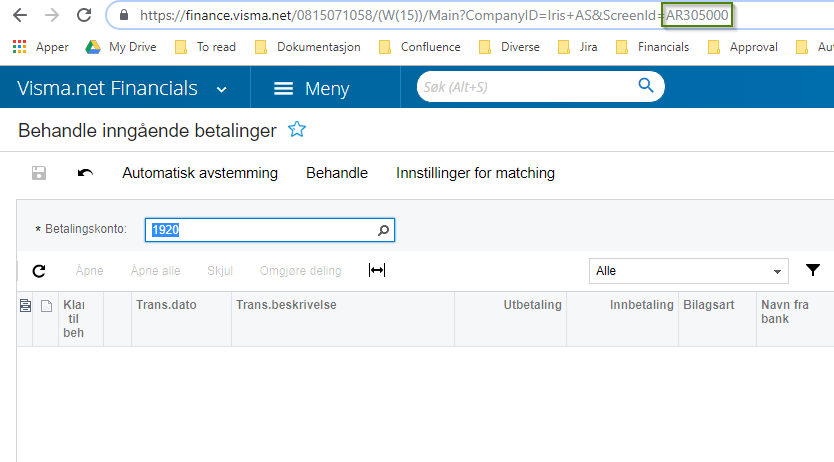Reload the page with browser refresh icon

pos(84,16)
